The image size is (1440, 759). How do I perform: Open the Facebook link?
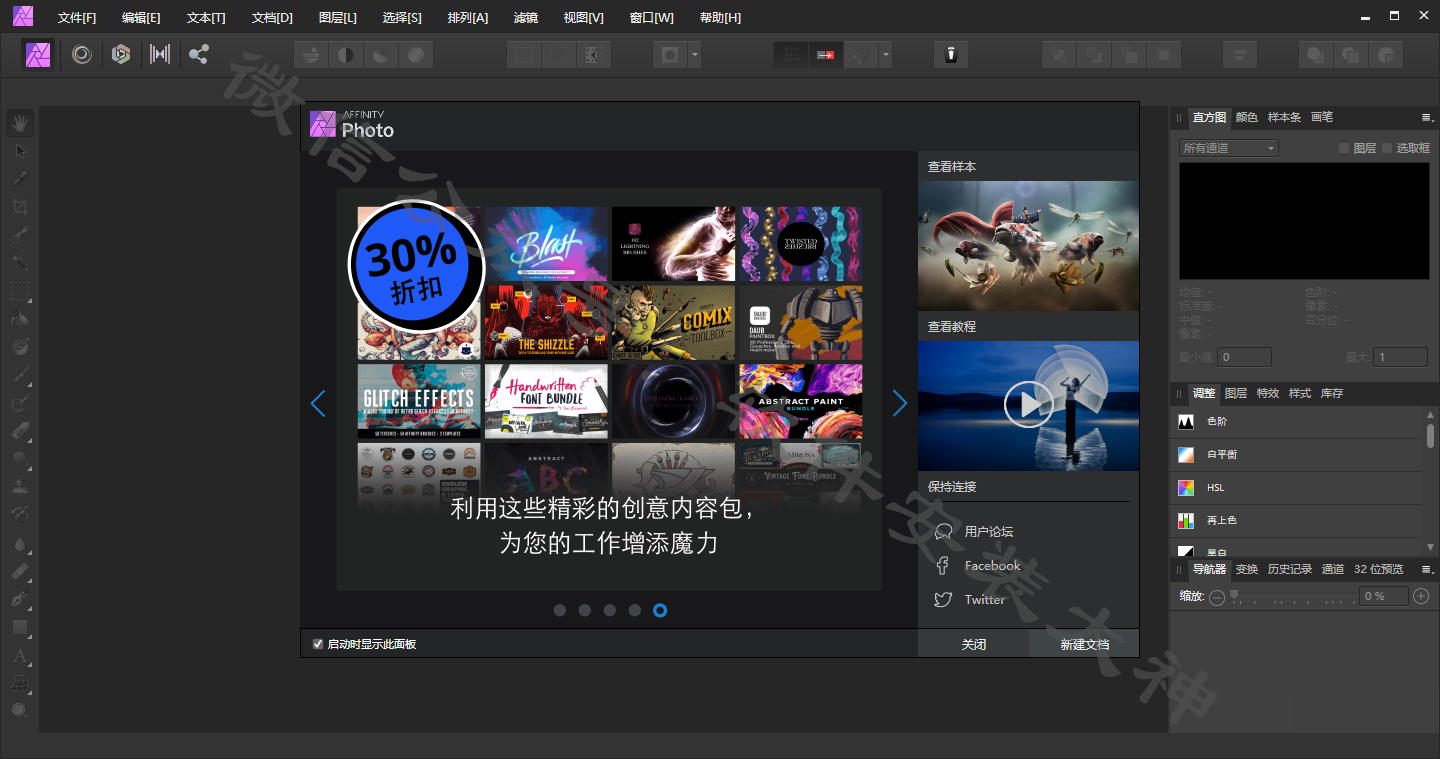coord(992,566)
